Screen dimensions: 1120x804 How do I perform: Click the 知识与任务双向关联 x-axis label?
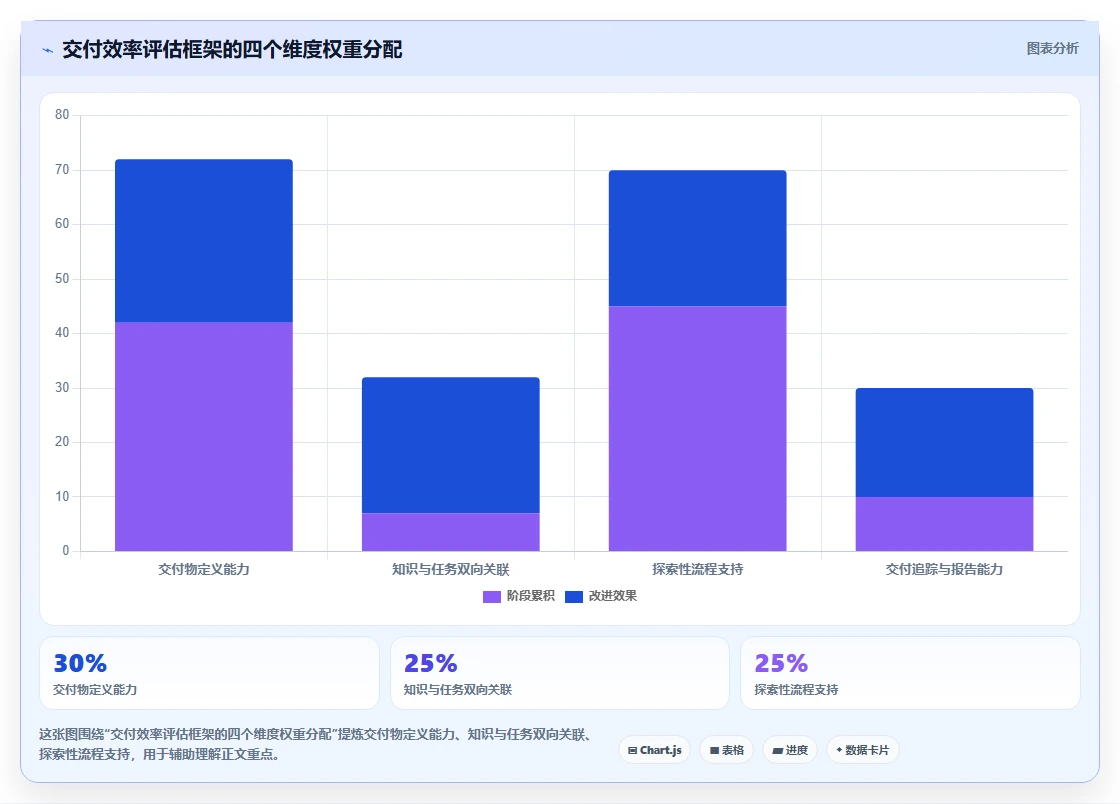point(451,569)
